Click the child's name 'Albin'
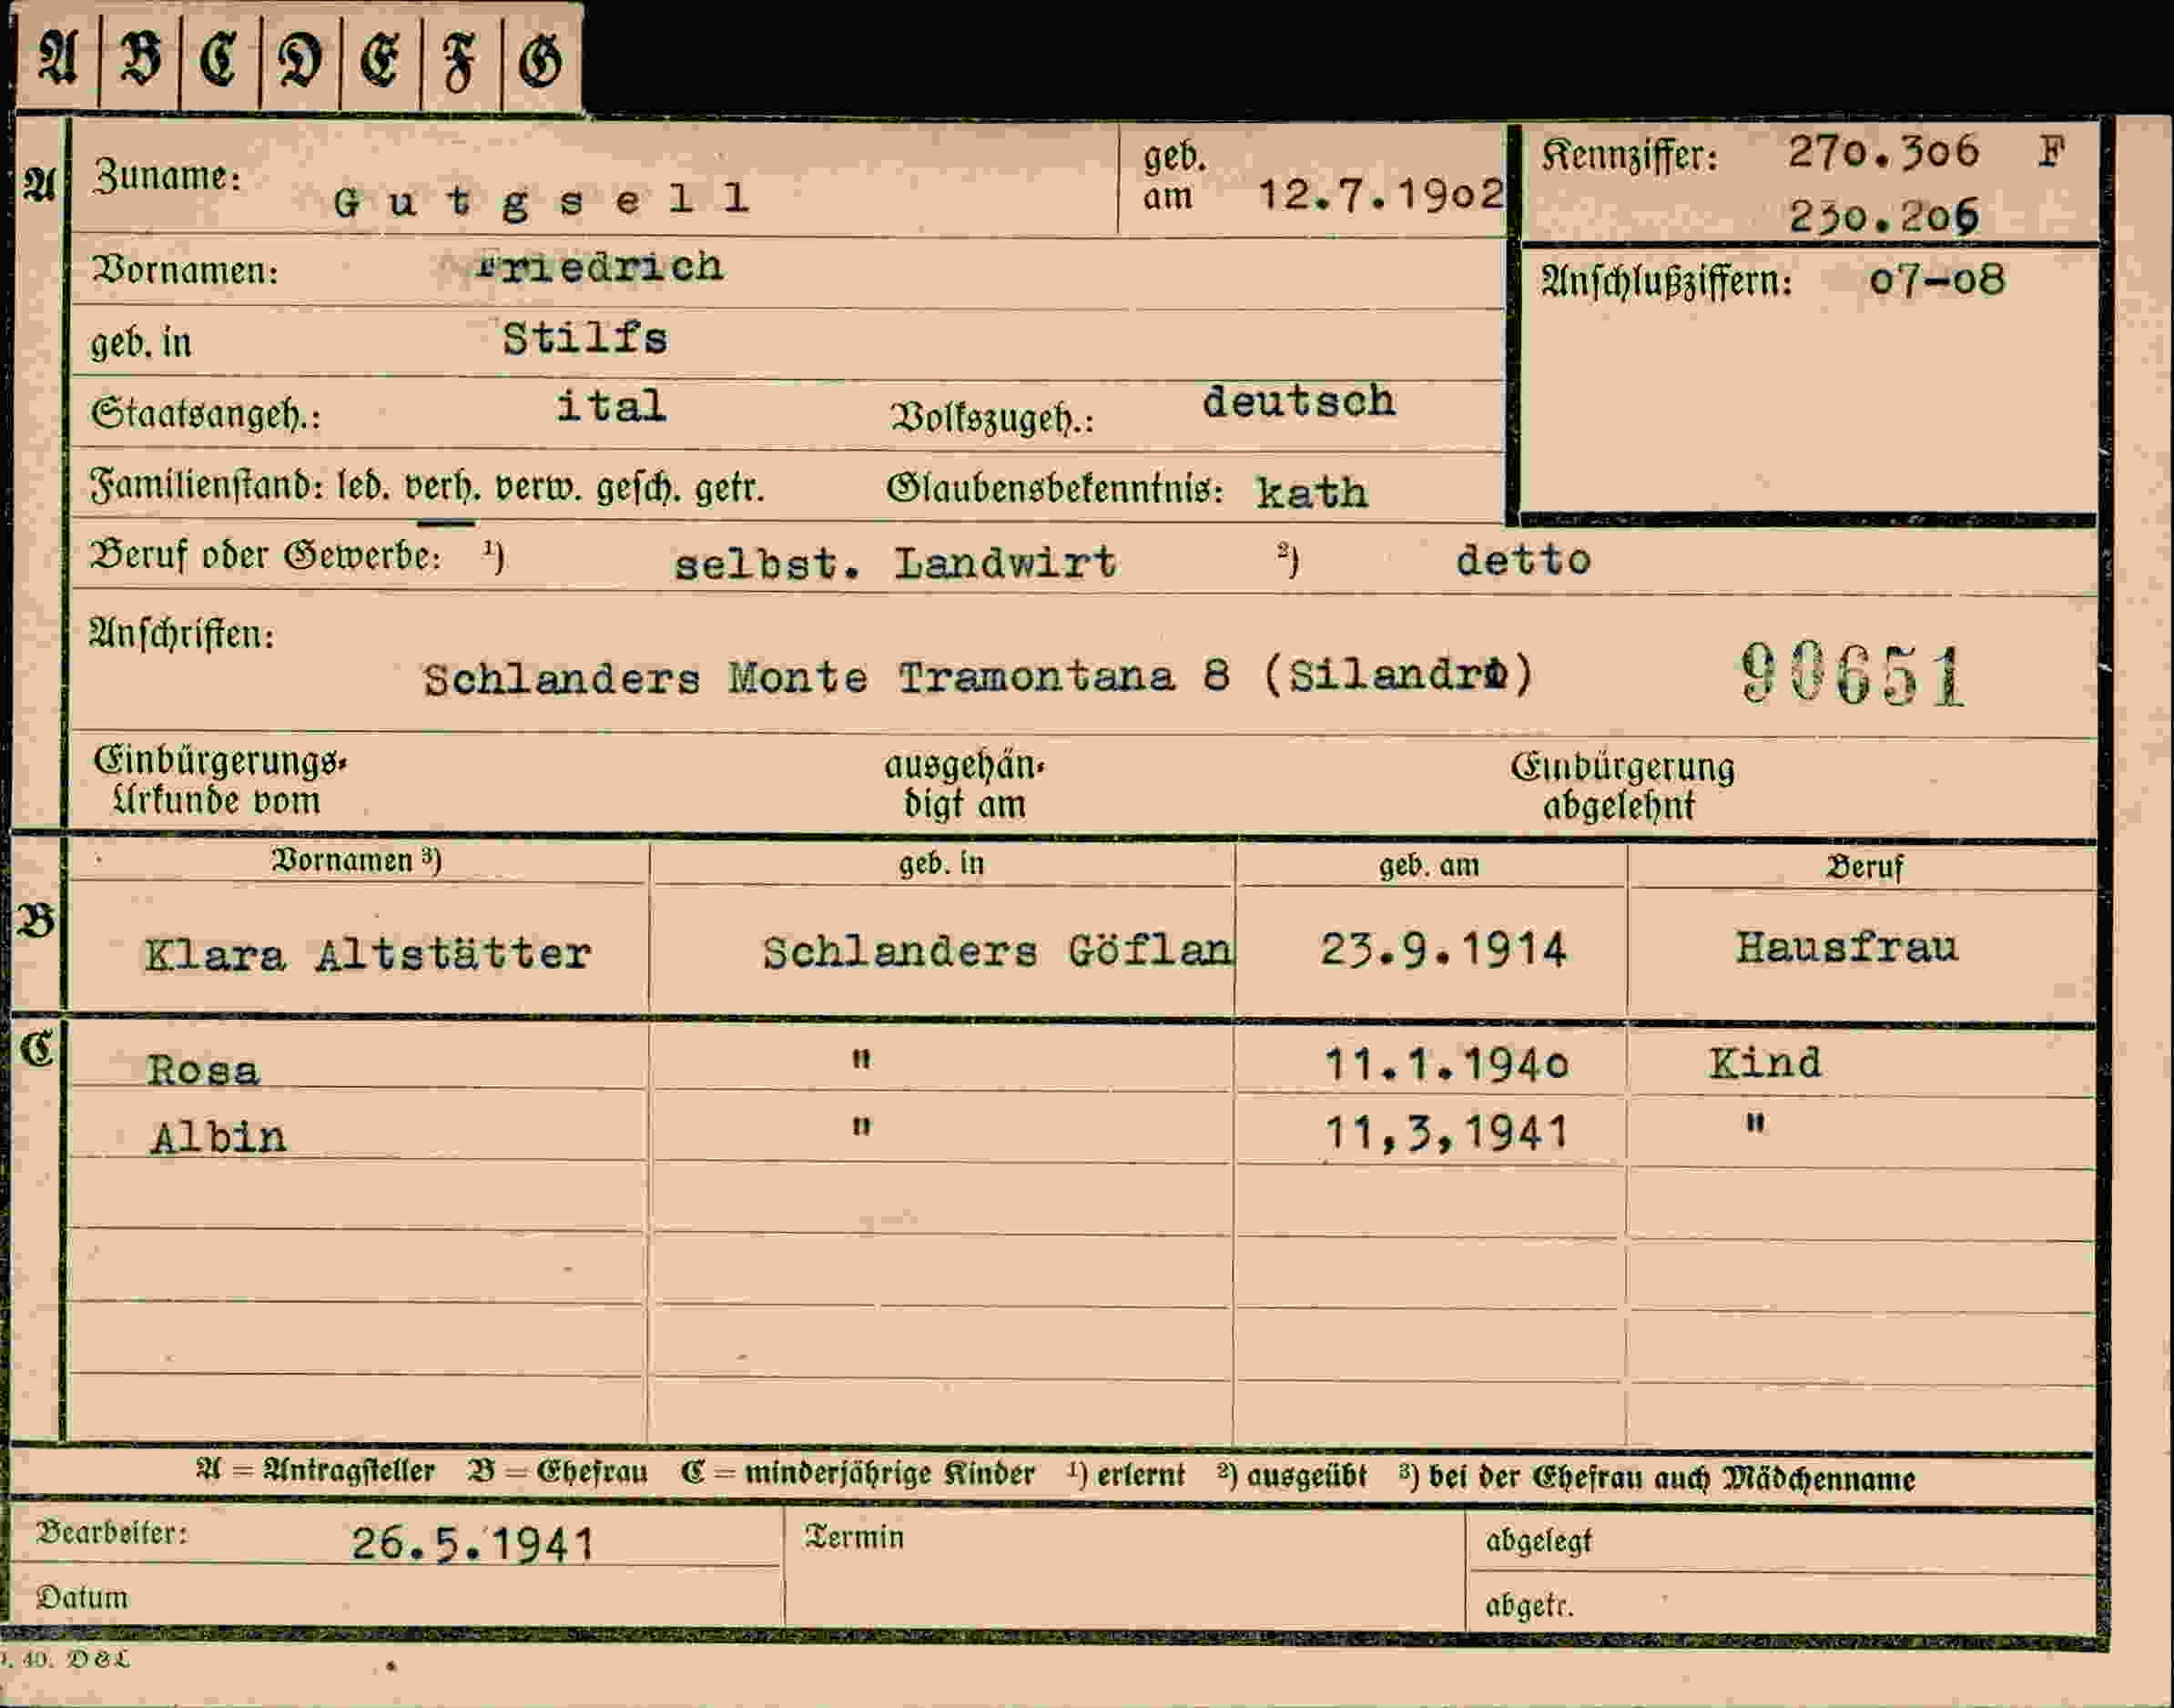The height and width of the screenshot is (1708, 2174). point(218,1137)
